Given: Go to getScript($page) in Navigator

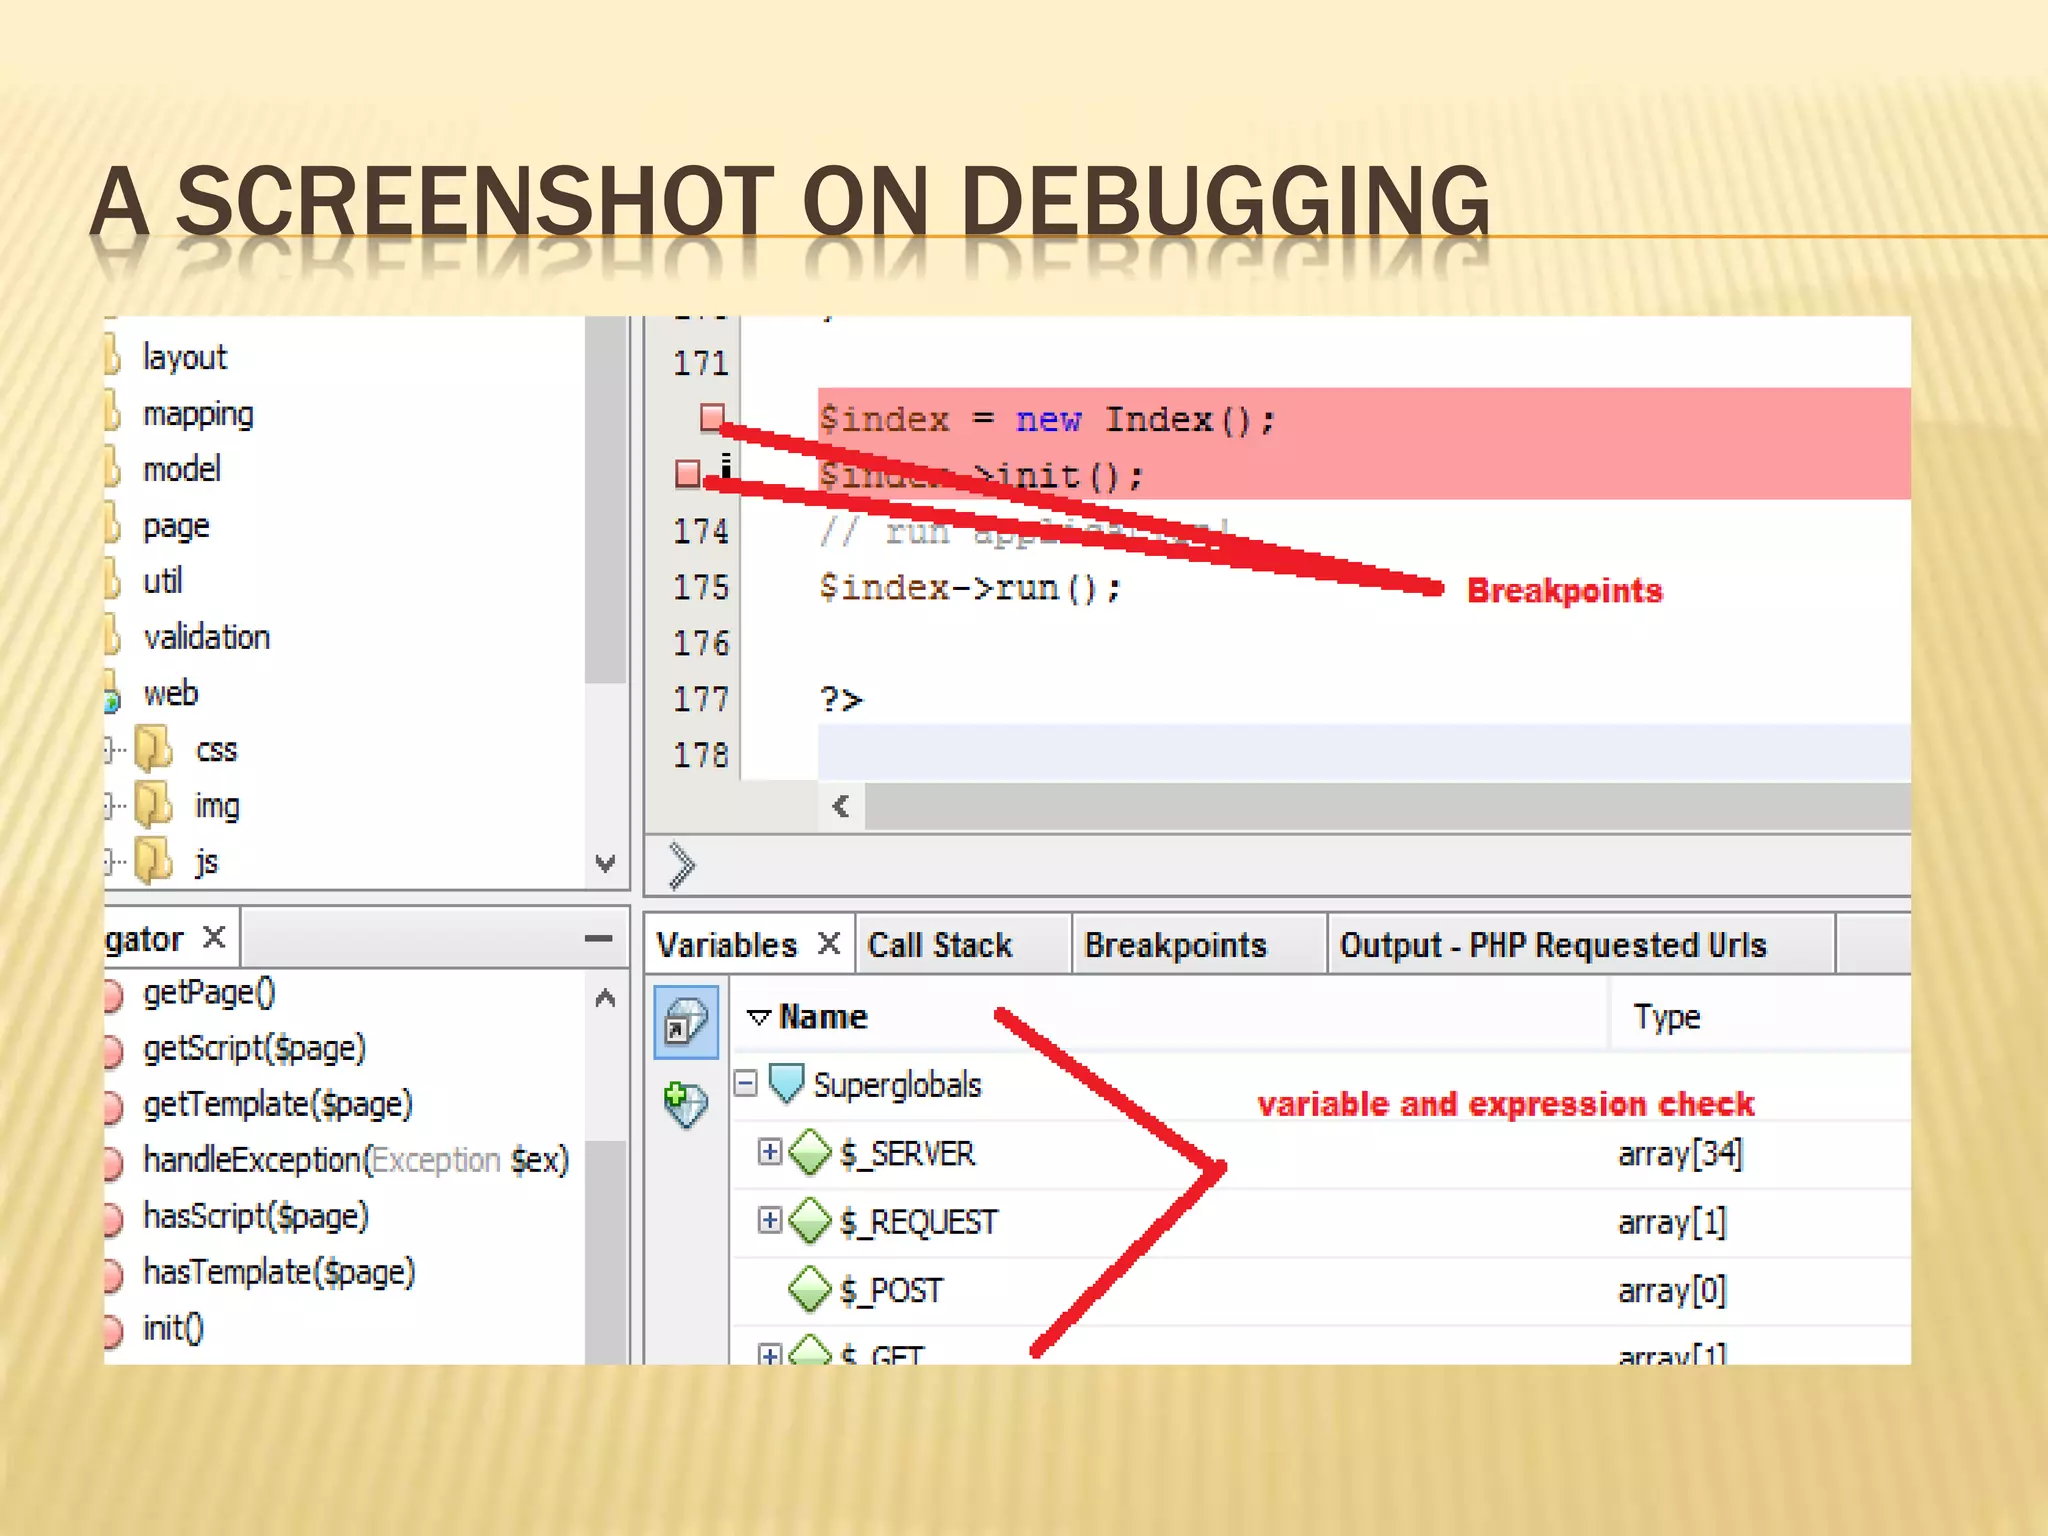Looking at the screenshot, I should (x=254, y=1049).
